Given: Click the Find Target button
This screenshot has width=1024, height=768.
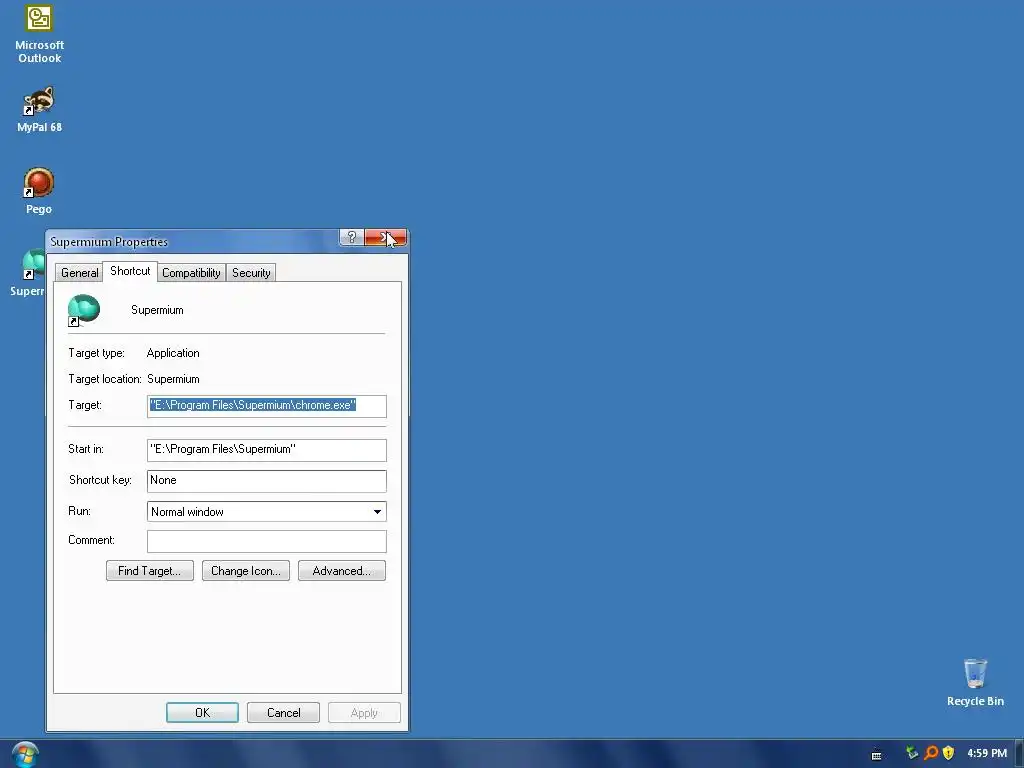Looking at the screenshot, I should (150, 571).
